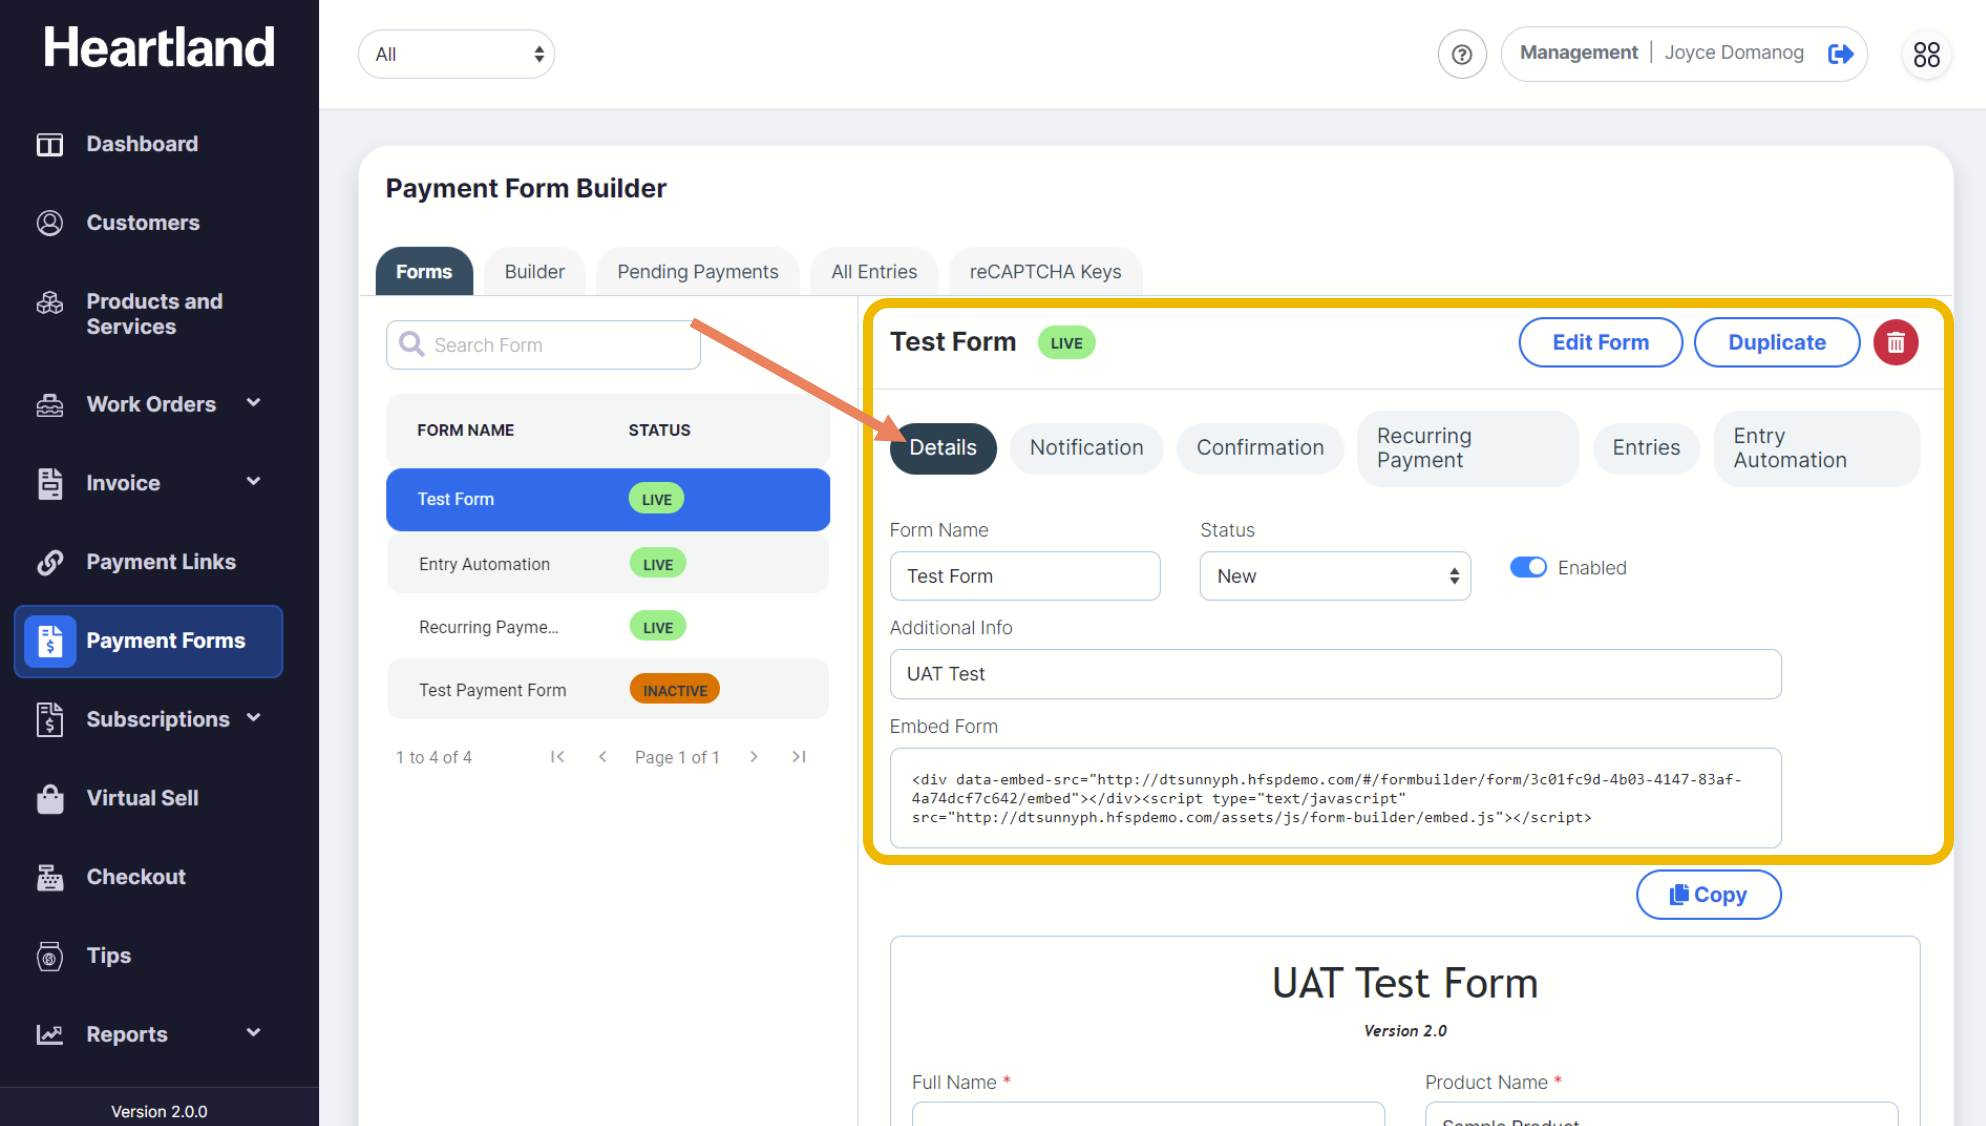The width and height of the screenshot is (1986, 1126).
Task: Go to last page of forms
Action: (x=799, y=757)
